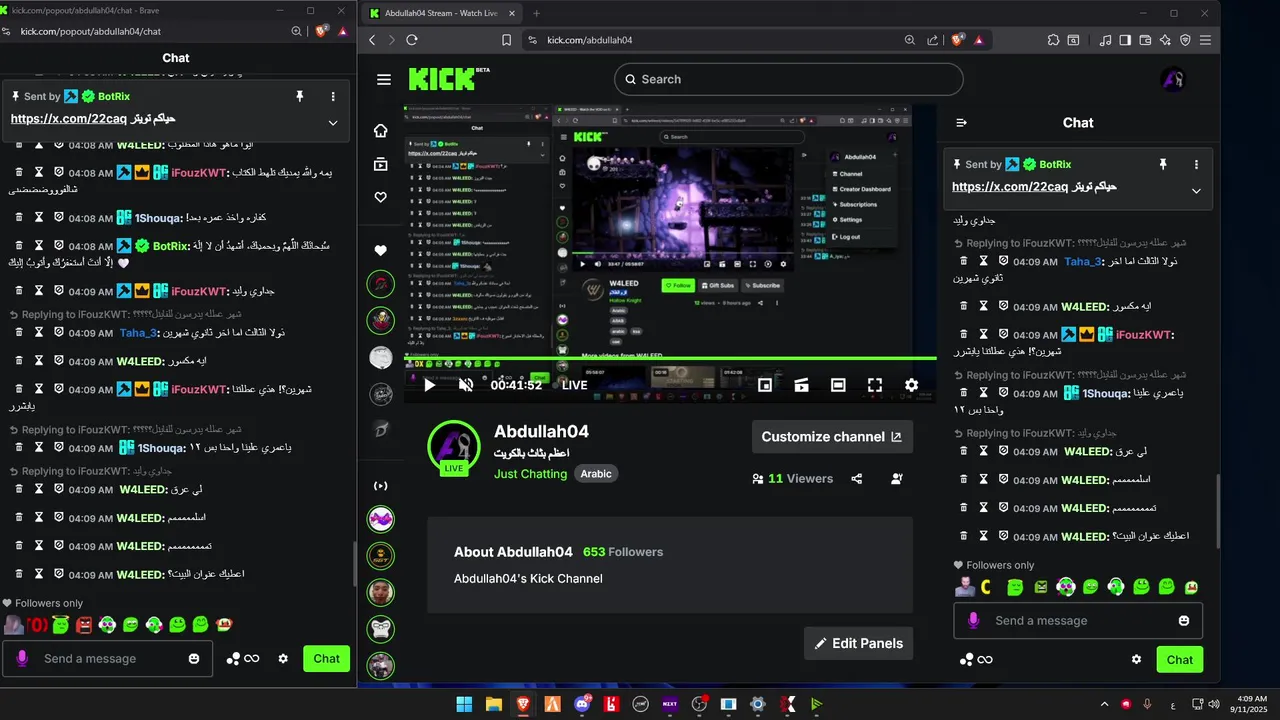Open settings gear in popout chat
Image resolution: width=1280 pixels, height=720 pixels.
(283, 659)
